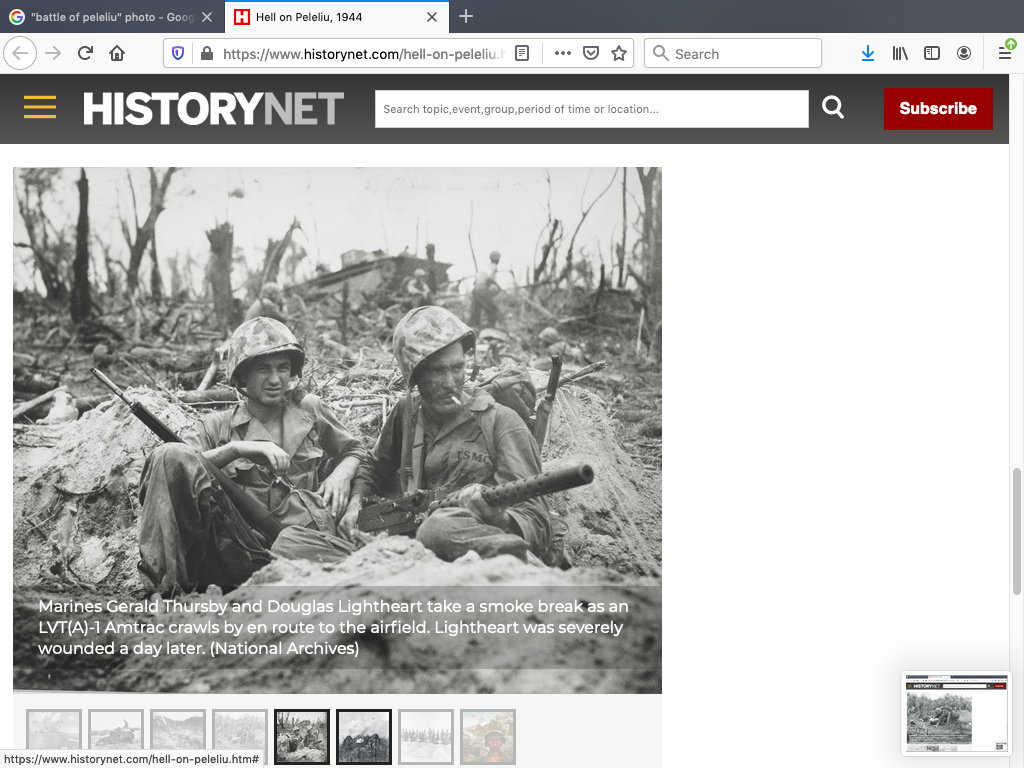Click the HistoryNet logo link
Viewport: 1024px width, 768px height.
(x=213, y=108)
